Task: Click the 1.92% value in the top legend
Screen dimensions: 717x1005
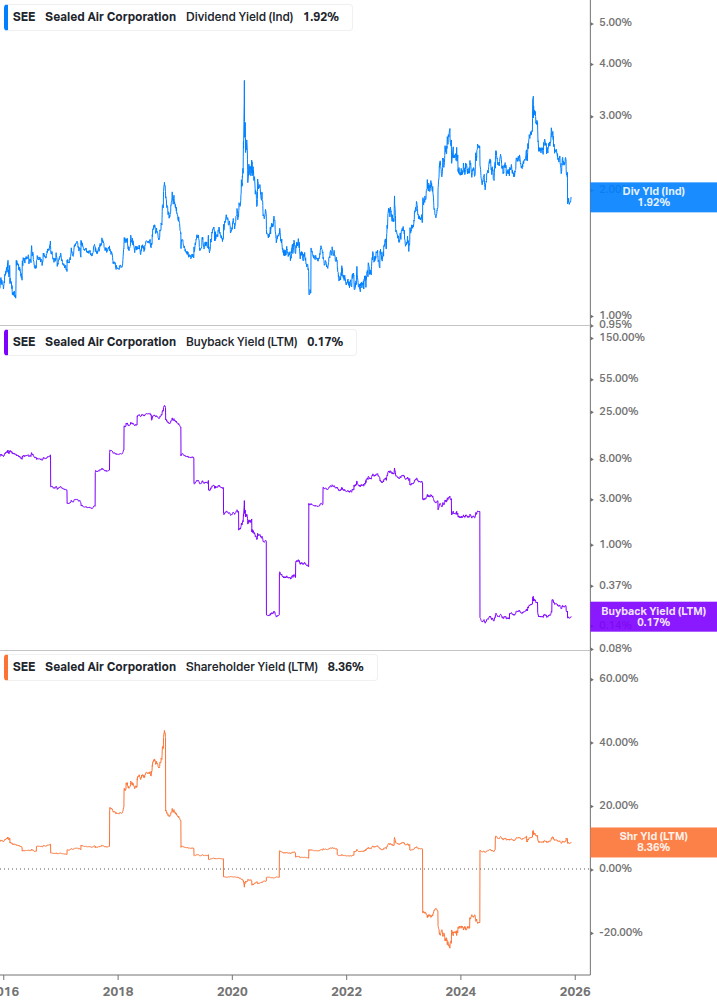Action: click(x=321, y=17)
